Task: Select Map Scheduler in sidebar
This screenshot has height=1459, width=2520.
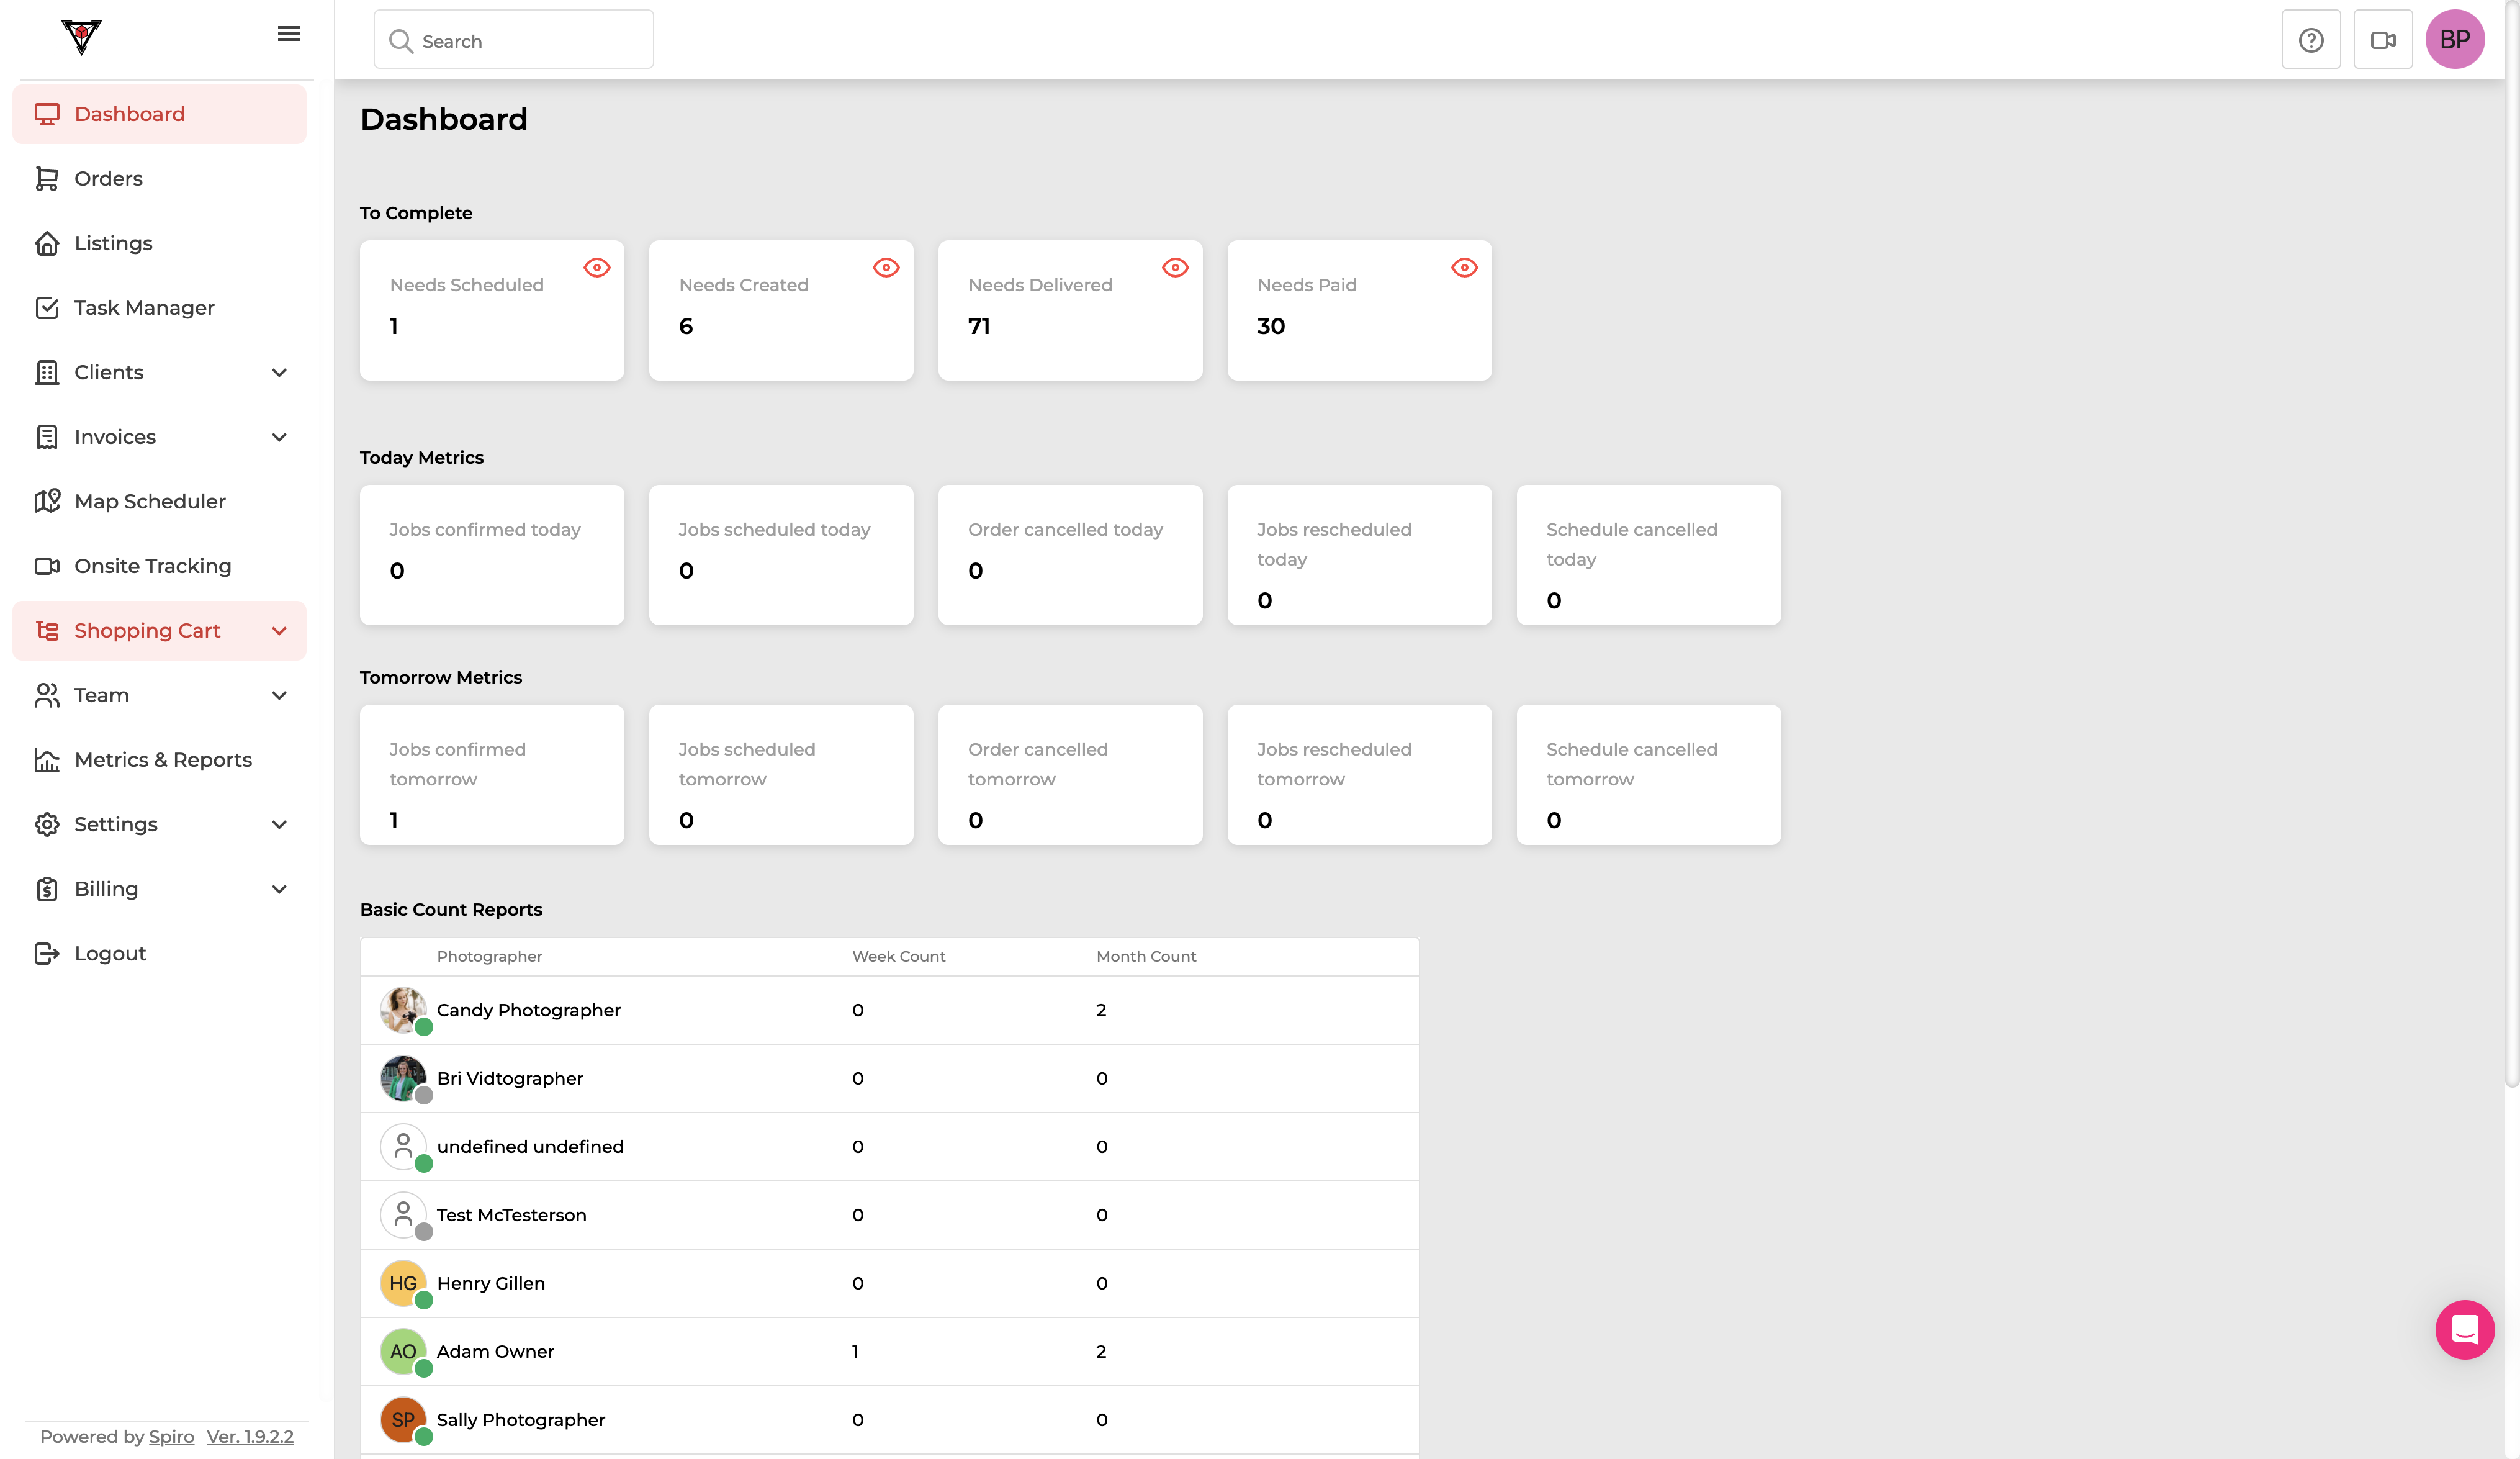Action: click(160, 501)
